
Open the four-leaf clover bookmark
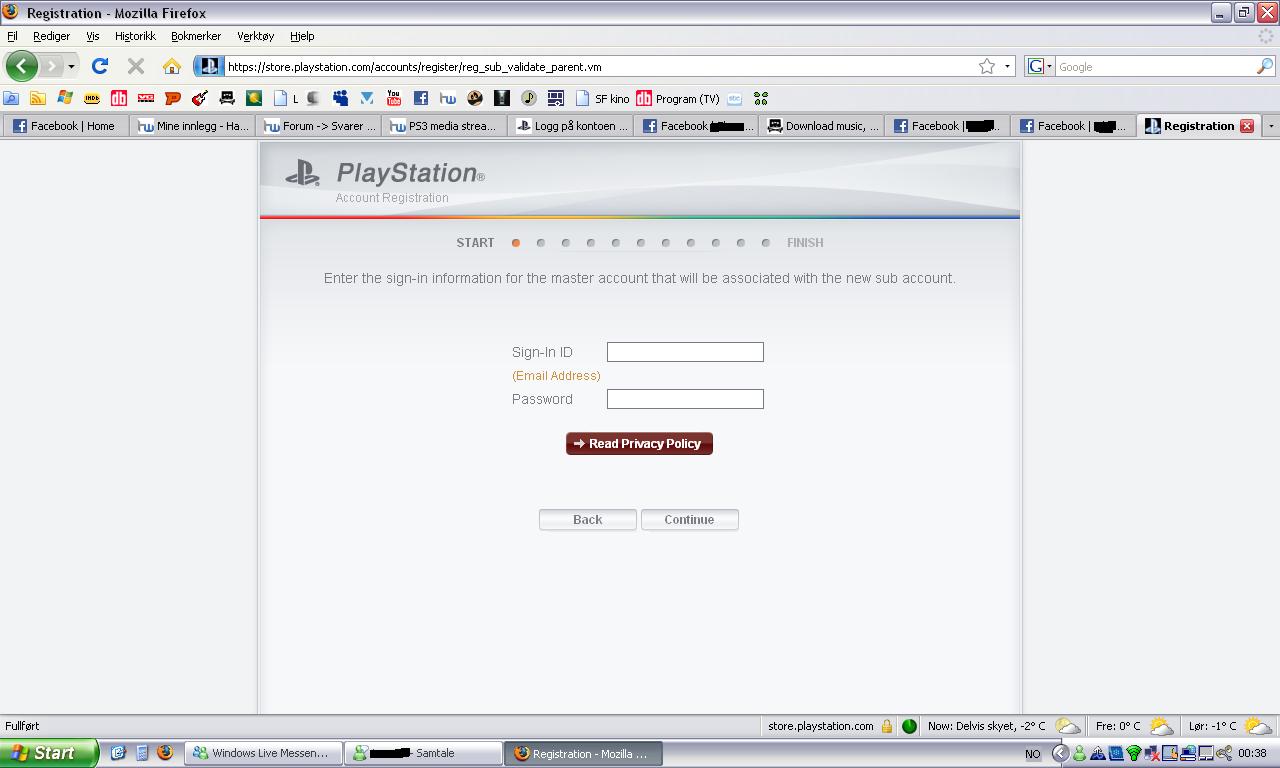tap(761, 98)
